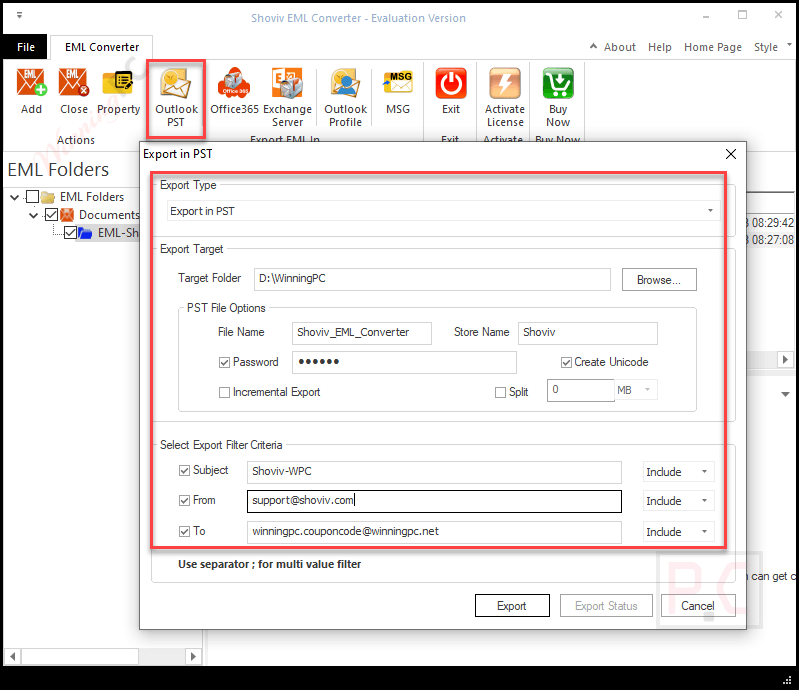Uncheck the EML-Sh subfolder checkbox
The image size is (800, 691).
click(x=70, y=233)
